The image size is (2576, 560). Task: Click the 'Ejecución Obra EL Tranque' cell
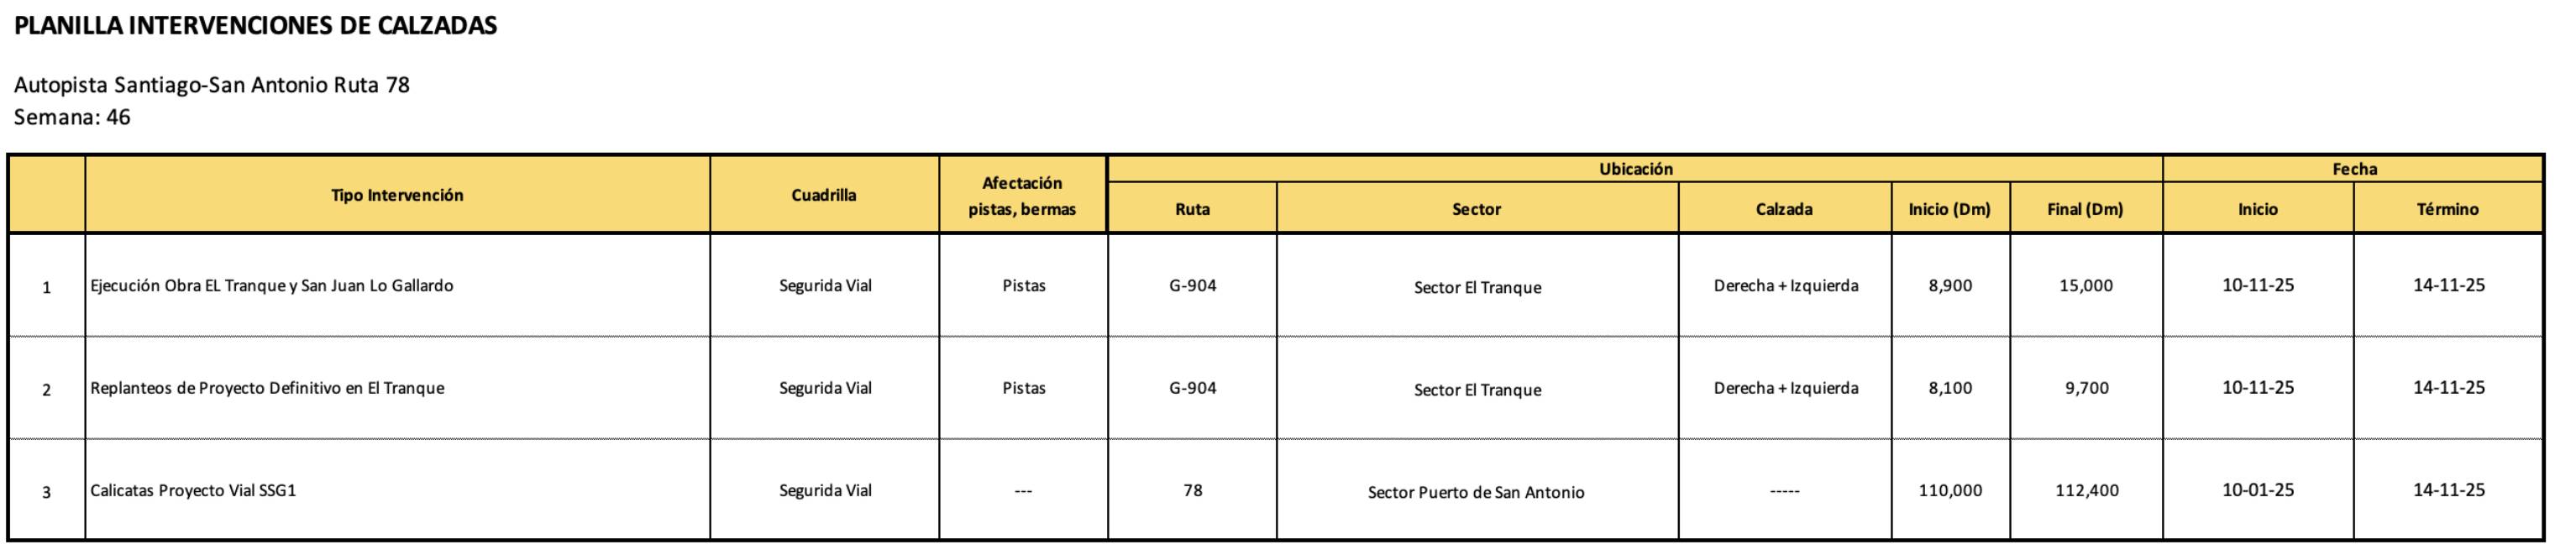pyautogui.click(x=272, y=286)
